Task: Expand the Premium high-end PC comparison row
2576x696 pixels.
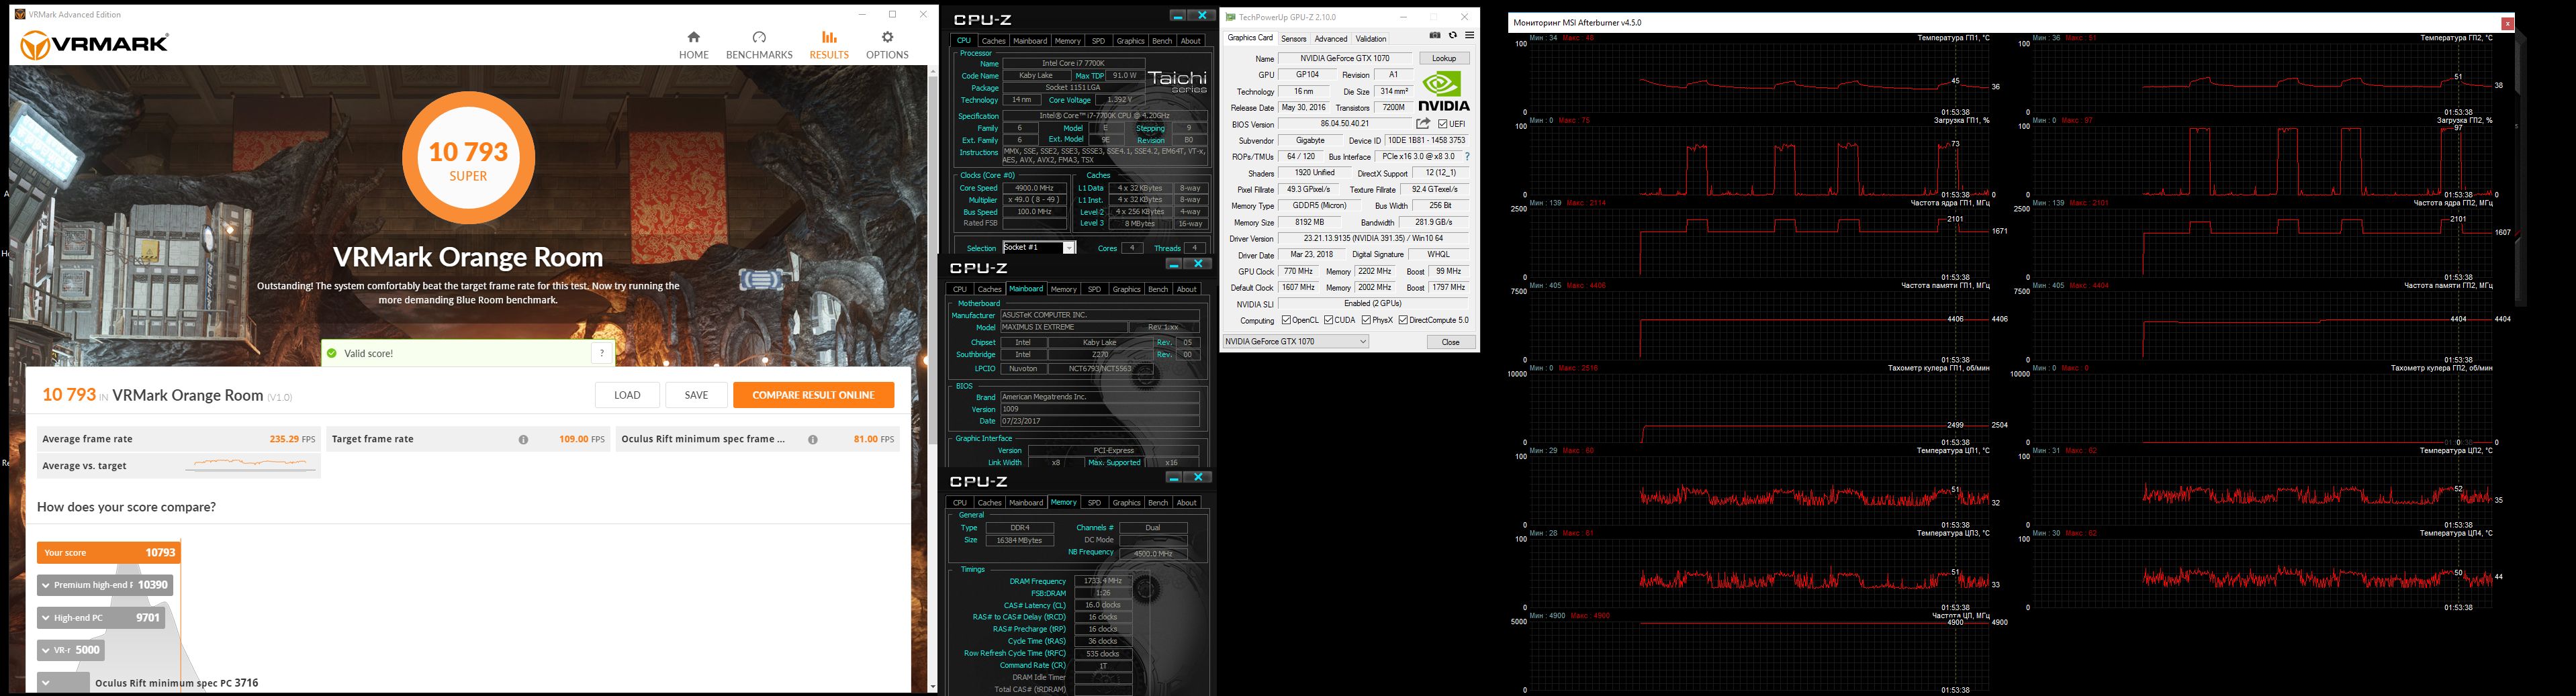Action: click(105, 585)
